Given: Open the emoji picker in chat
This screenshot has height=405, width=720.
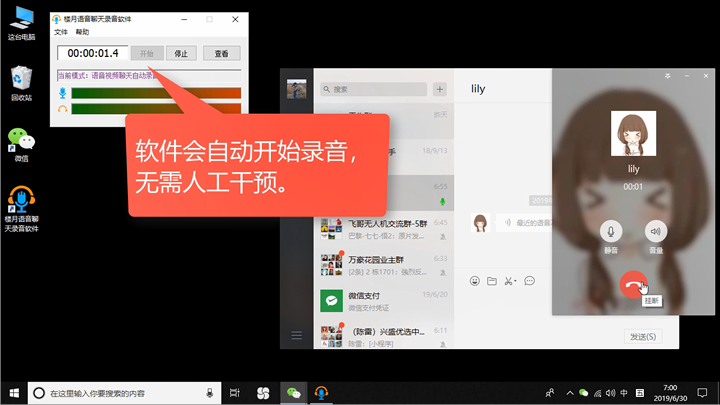Looking at the screenshot, I should click(x=475, y=281).
